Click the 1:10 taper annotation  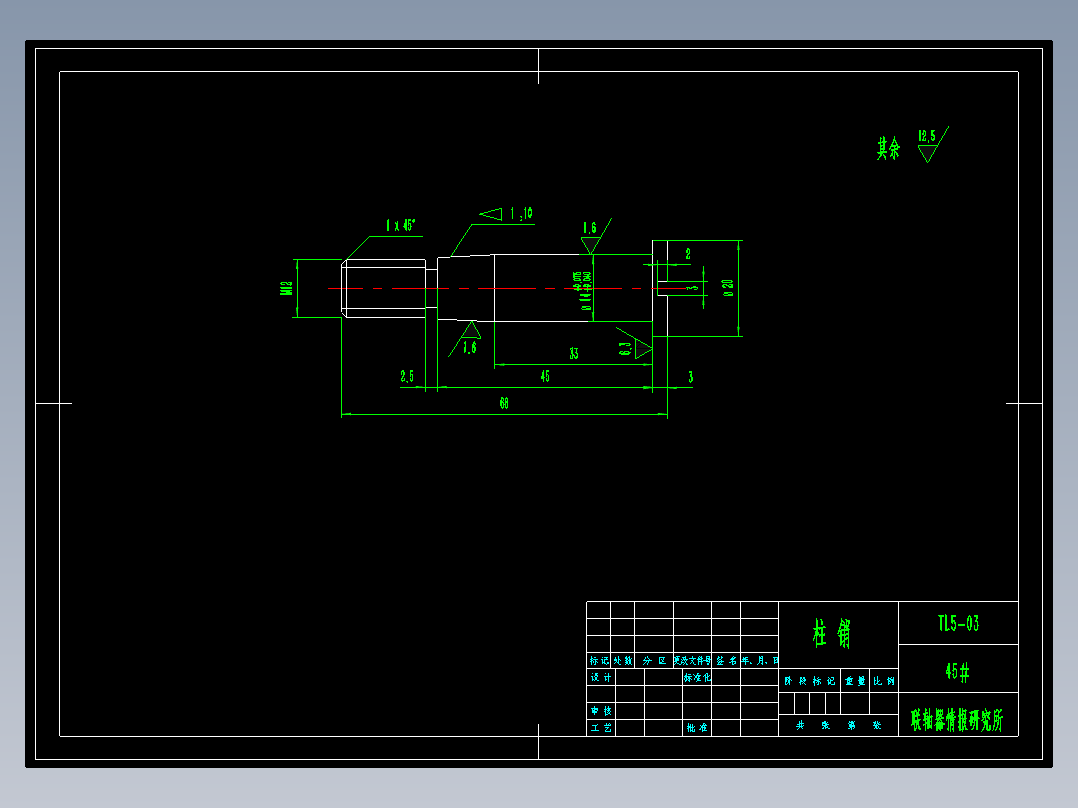tap(521, 214)
